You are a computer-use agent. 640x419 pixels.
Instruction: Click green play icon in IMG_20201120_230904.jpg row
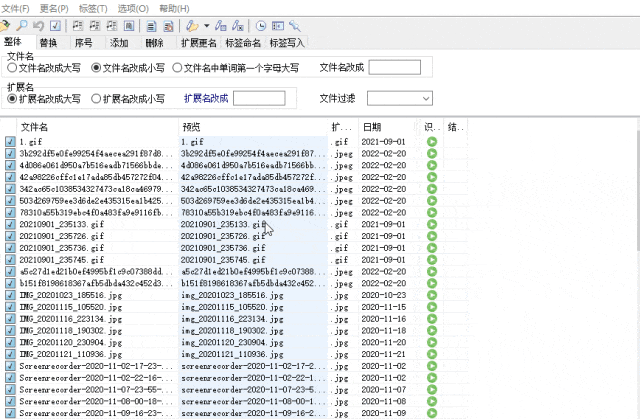(x=432, y=342)
